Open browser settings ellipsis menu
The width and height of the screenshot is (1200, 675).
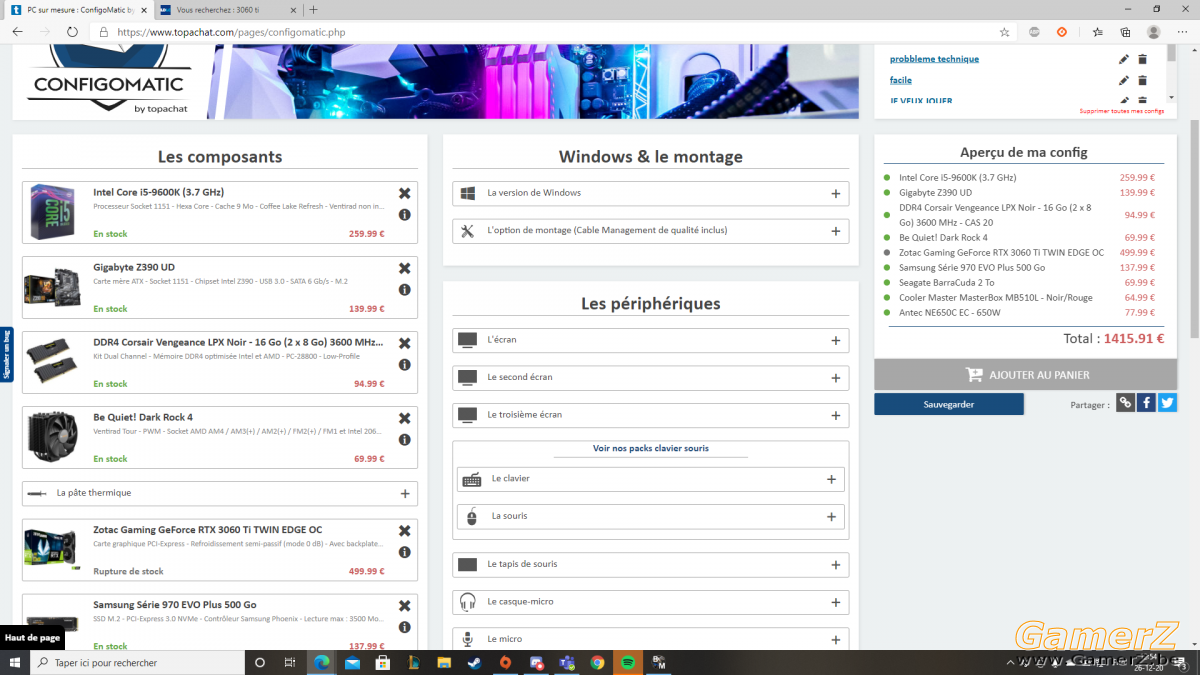click(1182, 32)
